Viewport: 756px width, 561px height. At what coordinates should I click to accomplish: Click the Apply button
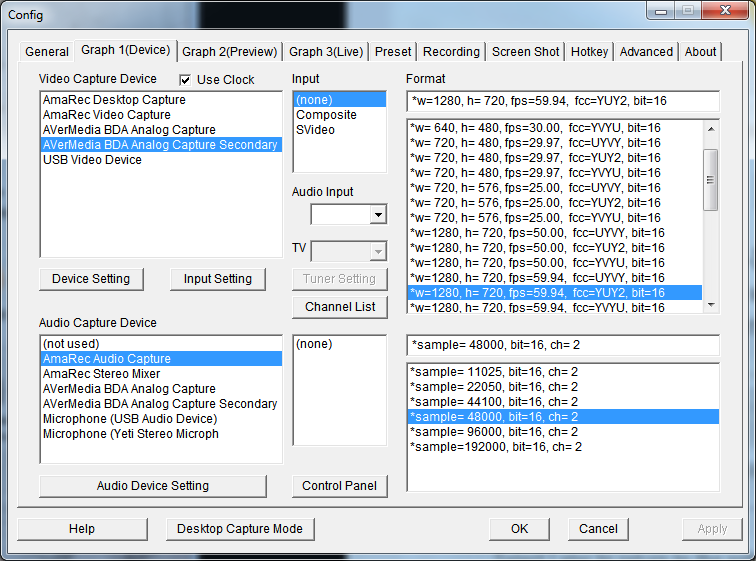(712, 529)
